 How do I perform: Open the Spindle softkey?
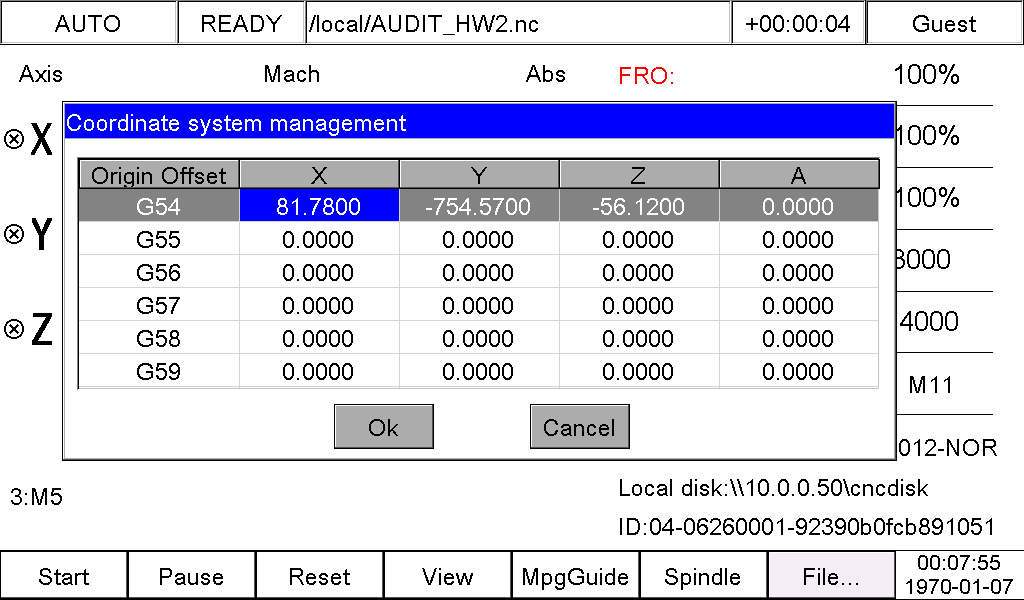(703, 576)
